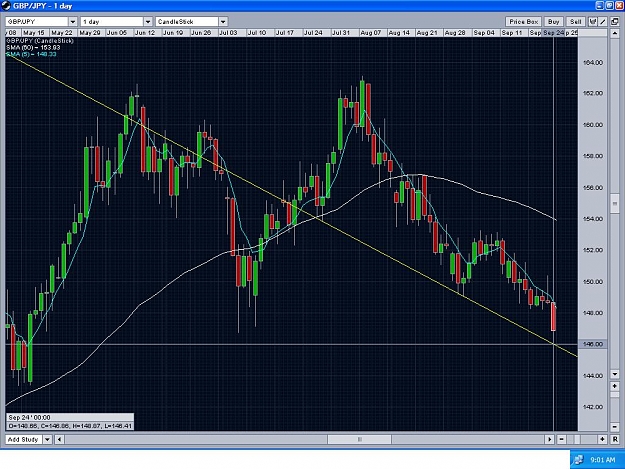Viewport: 625px width, 469px height.
Task: Click the highlighted 146.00 price marker
Action: click(593, 344)
